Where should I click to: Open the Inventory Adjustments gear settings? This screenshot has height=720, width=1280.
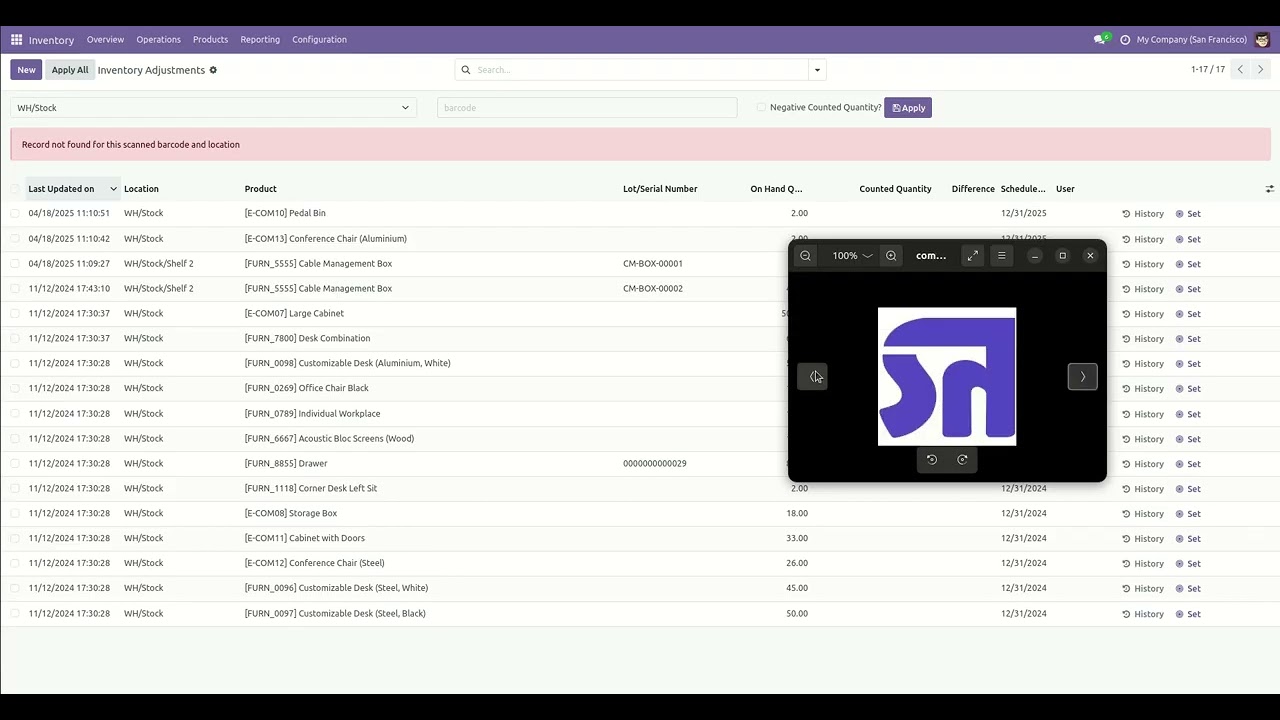point(213,70)
